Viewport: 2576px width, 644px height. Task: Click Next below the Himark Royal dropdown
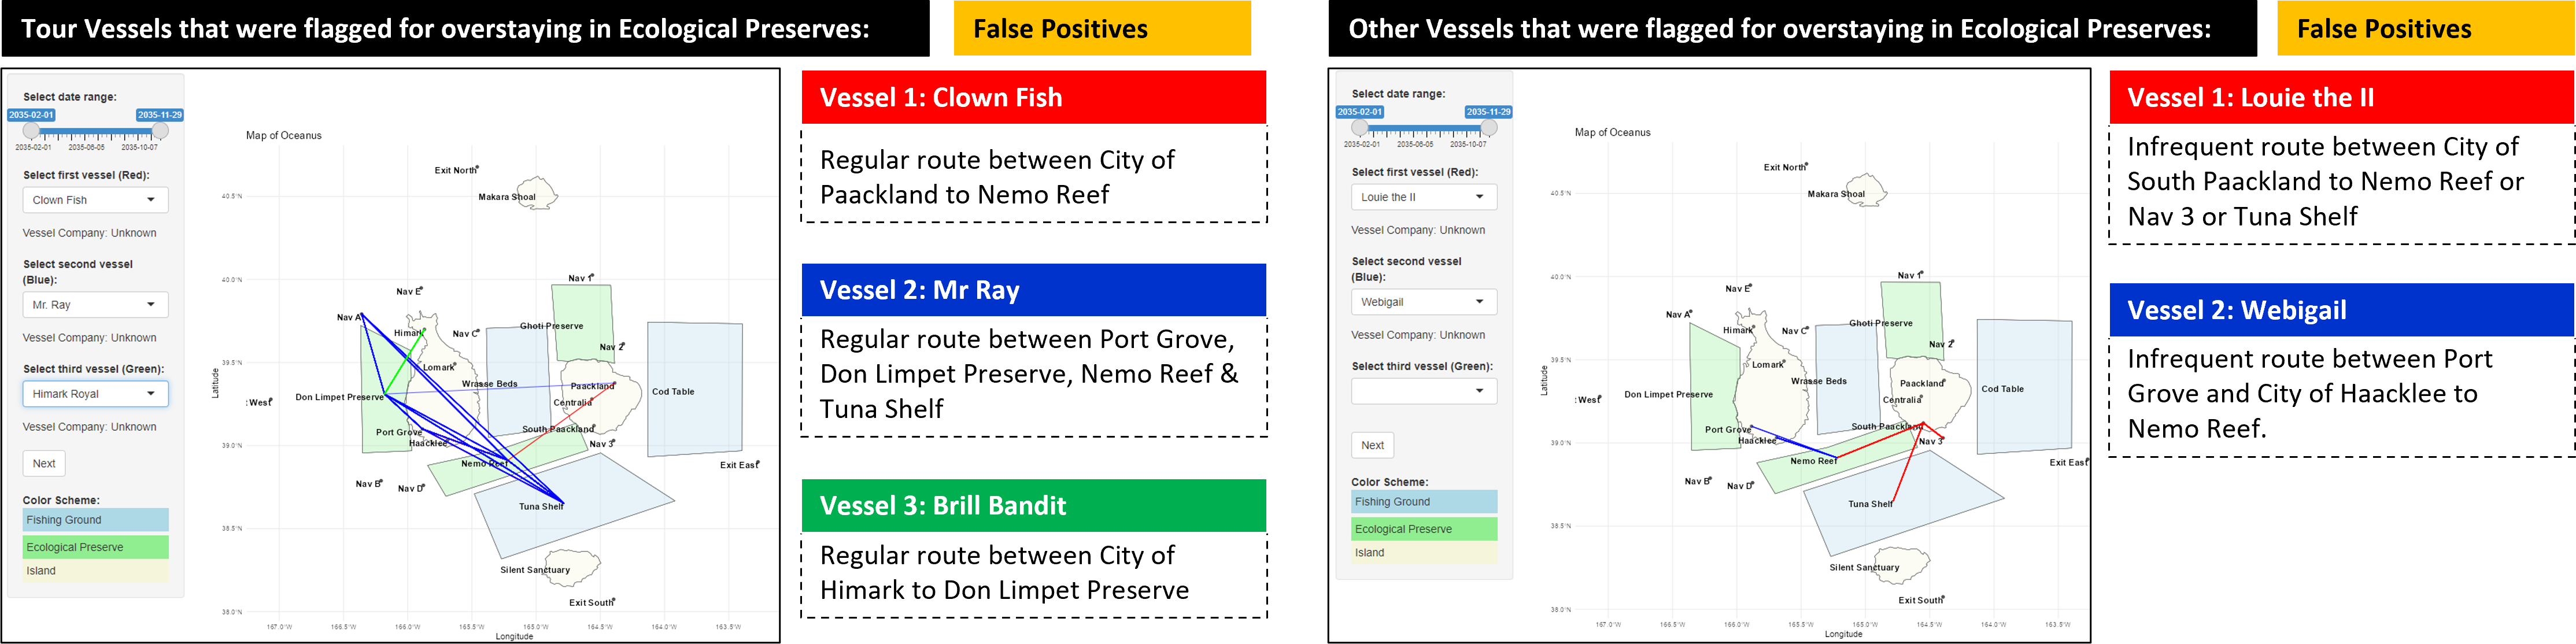click(44, 463)
